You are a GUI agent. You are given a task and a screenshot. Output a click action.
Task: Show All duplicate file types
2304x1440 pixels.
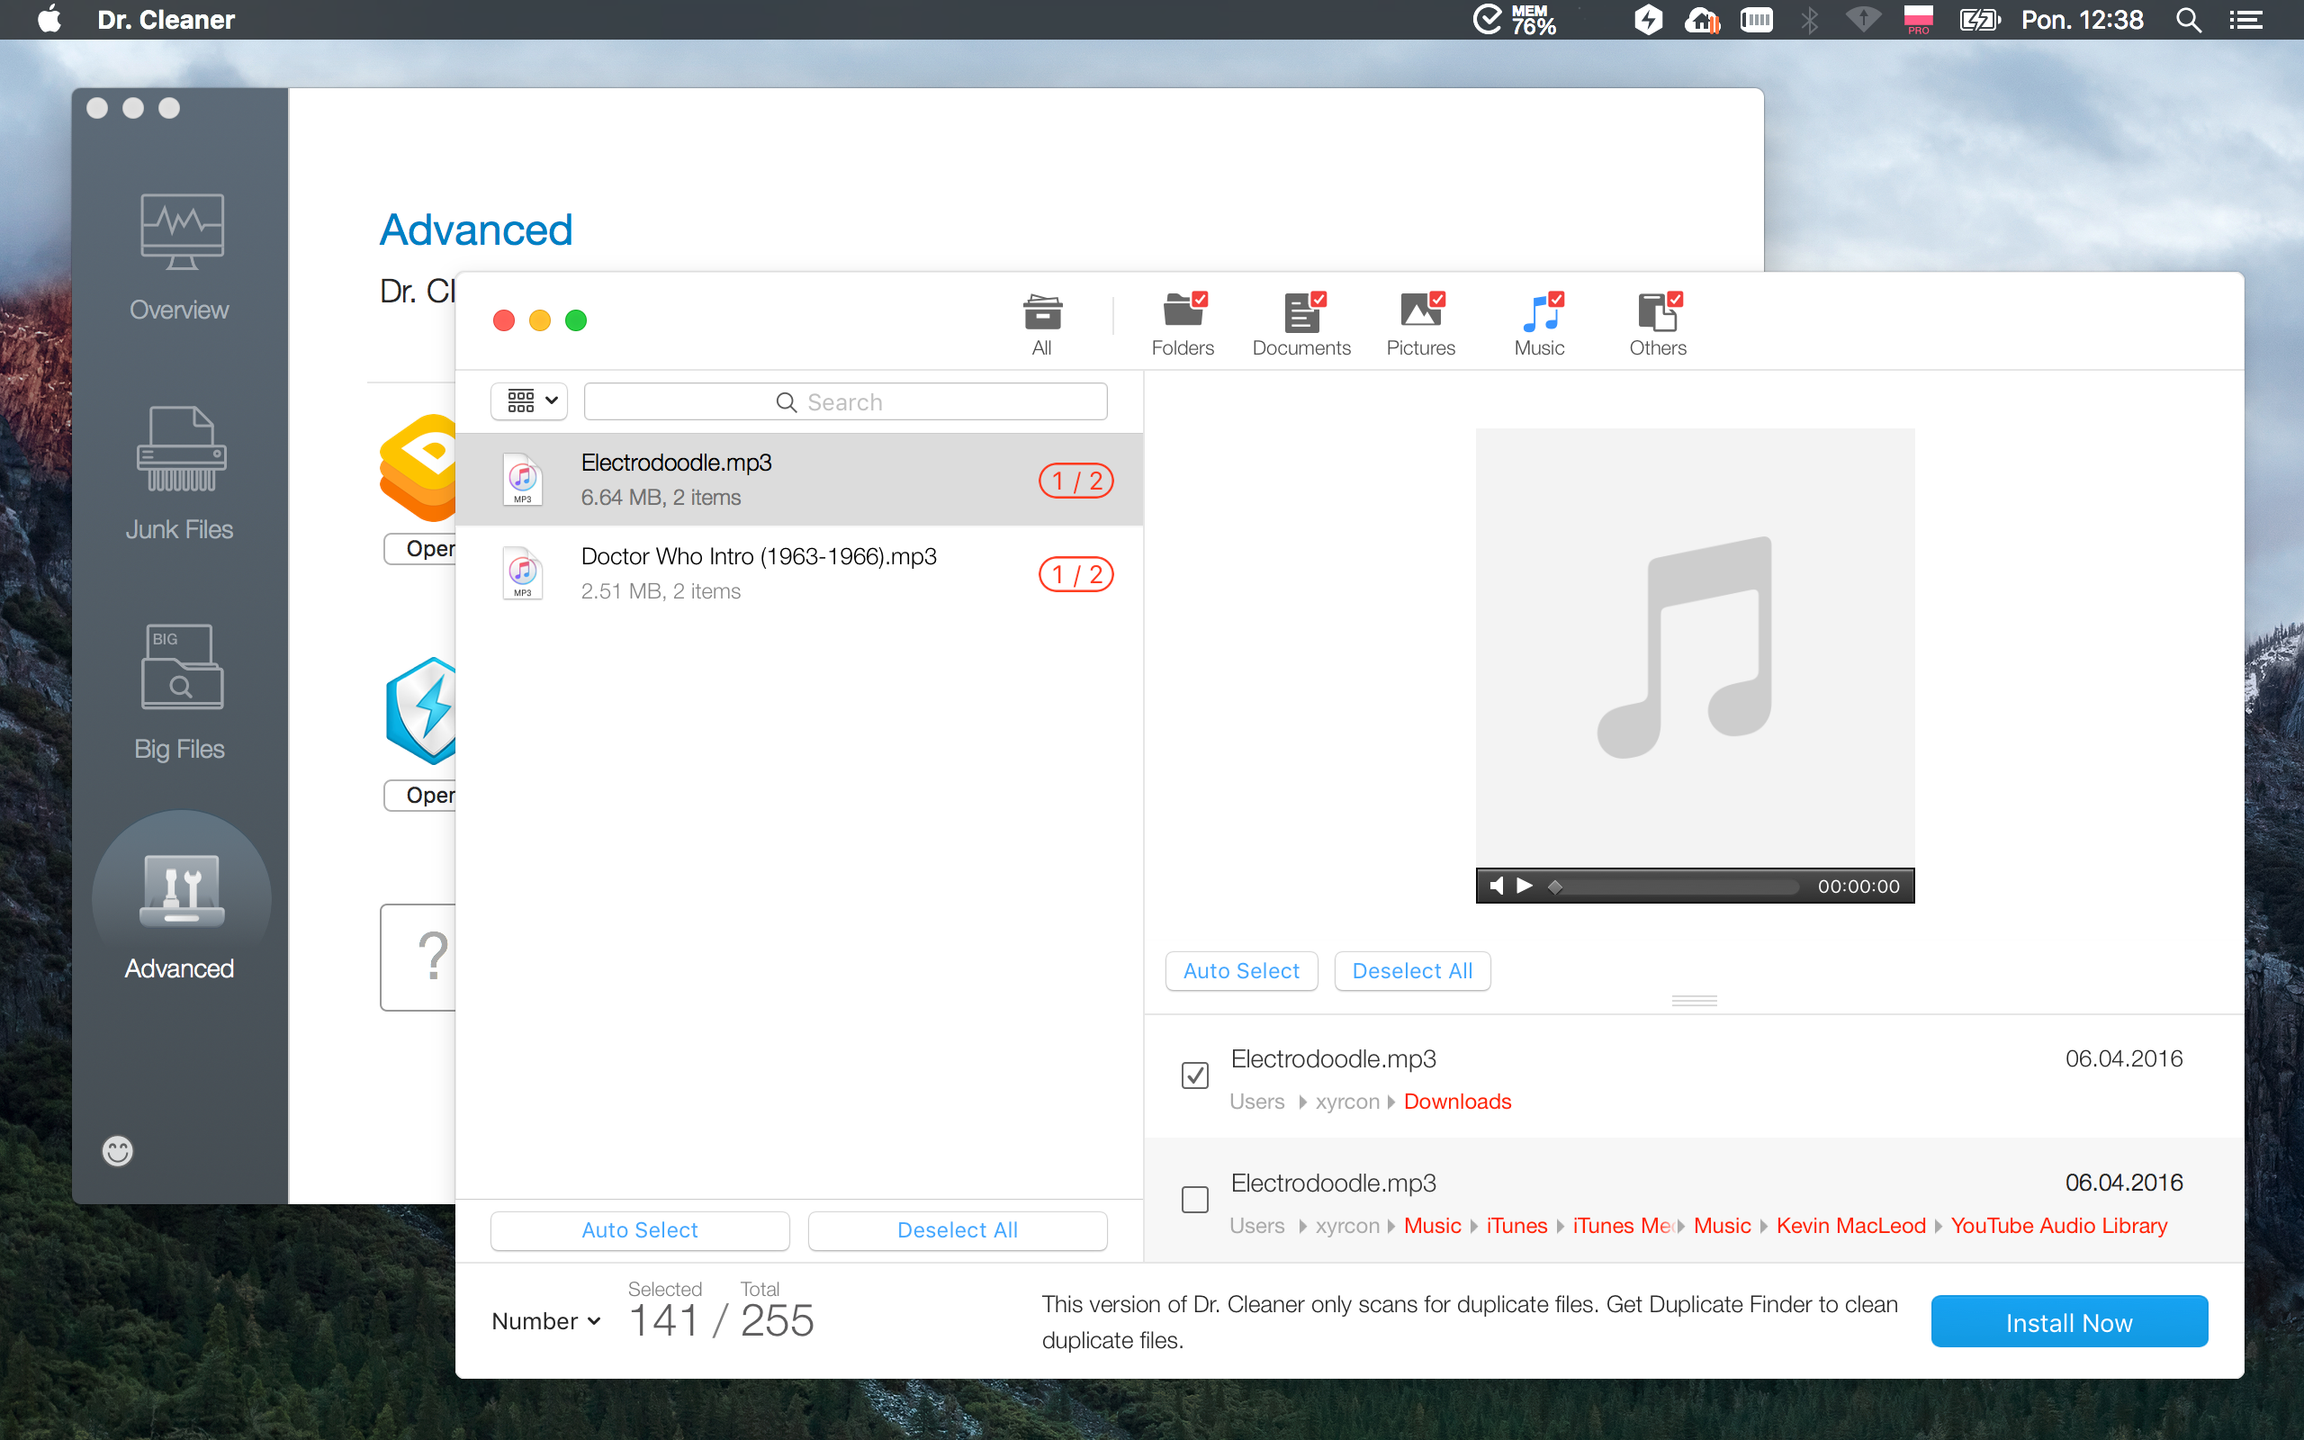click(1042, 325)
